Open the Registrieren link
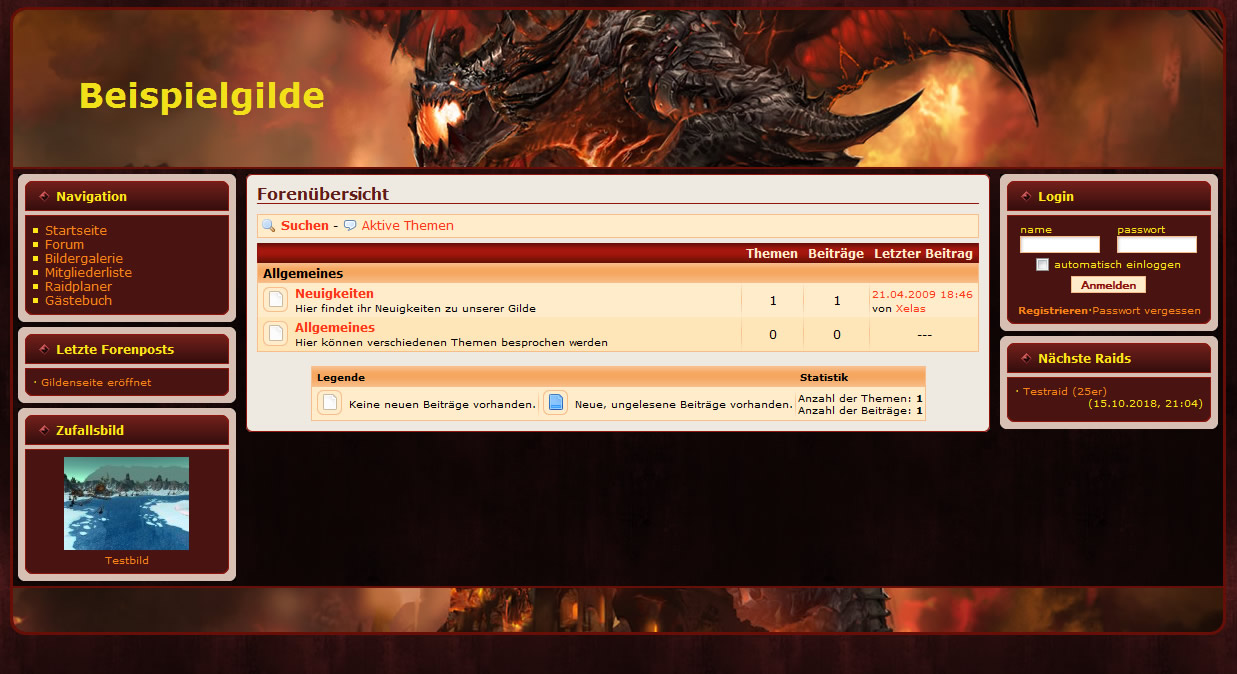The width and height of the screenshot is (1237, 674). click(x=1052, y=311)
